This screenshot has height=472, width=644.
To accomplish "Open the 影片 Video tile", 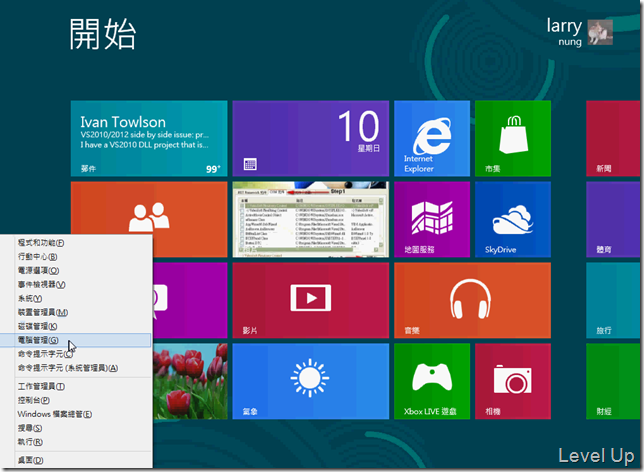I will point(310,300).
